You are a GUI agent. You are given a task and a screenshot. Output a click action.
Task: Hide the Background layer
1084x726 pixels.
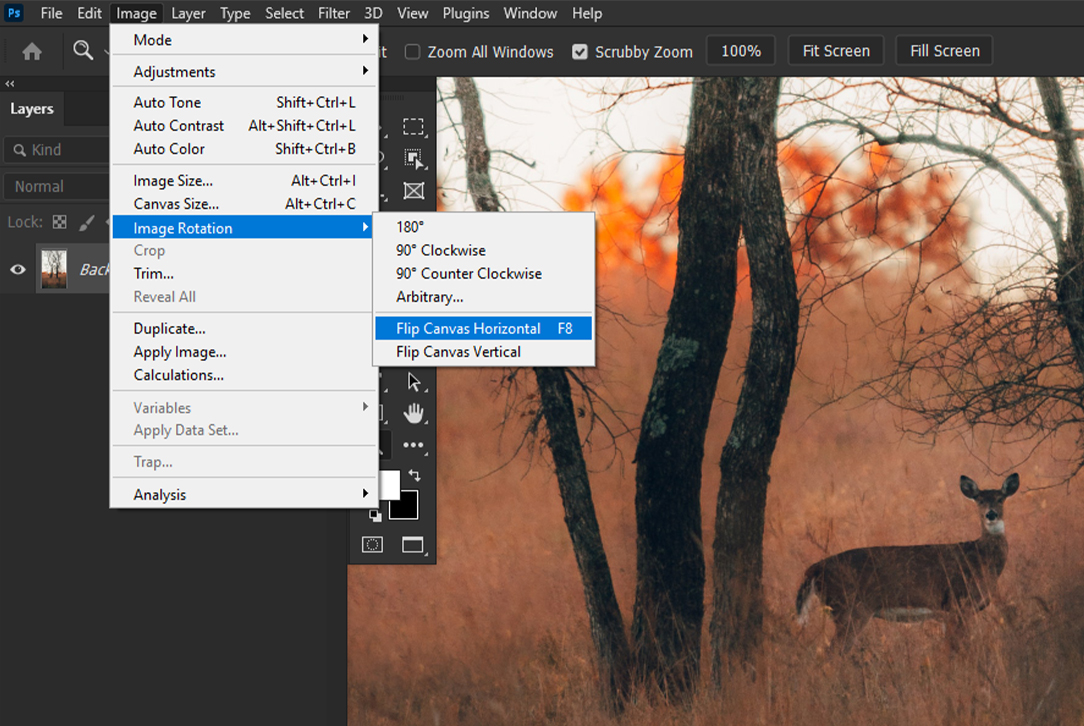point(16,269)
